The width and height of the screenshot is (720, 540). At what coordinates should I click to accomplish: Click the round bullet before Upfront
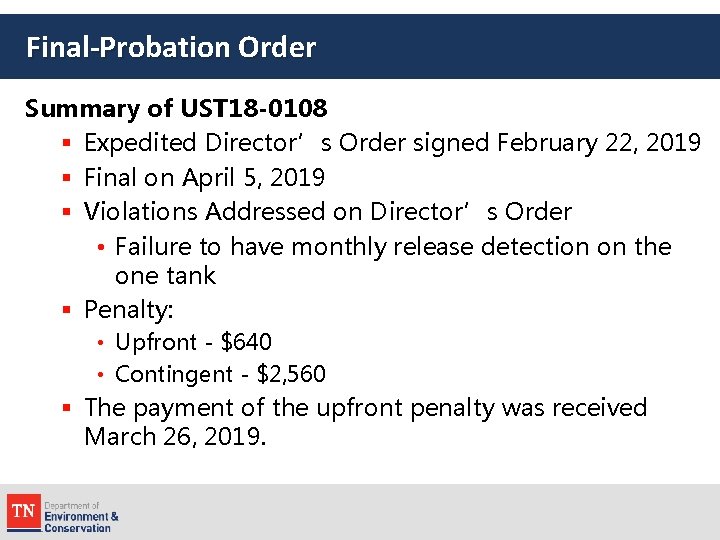point(102,343)
